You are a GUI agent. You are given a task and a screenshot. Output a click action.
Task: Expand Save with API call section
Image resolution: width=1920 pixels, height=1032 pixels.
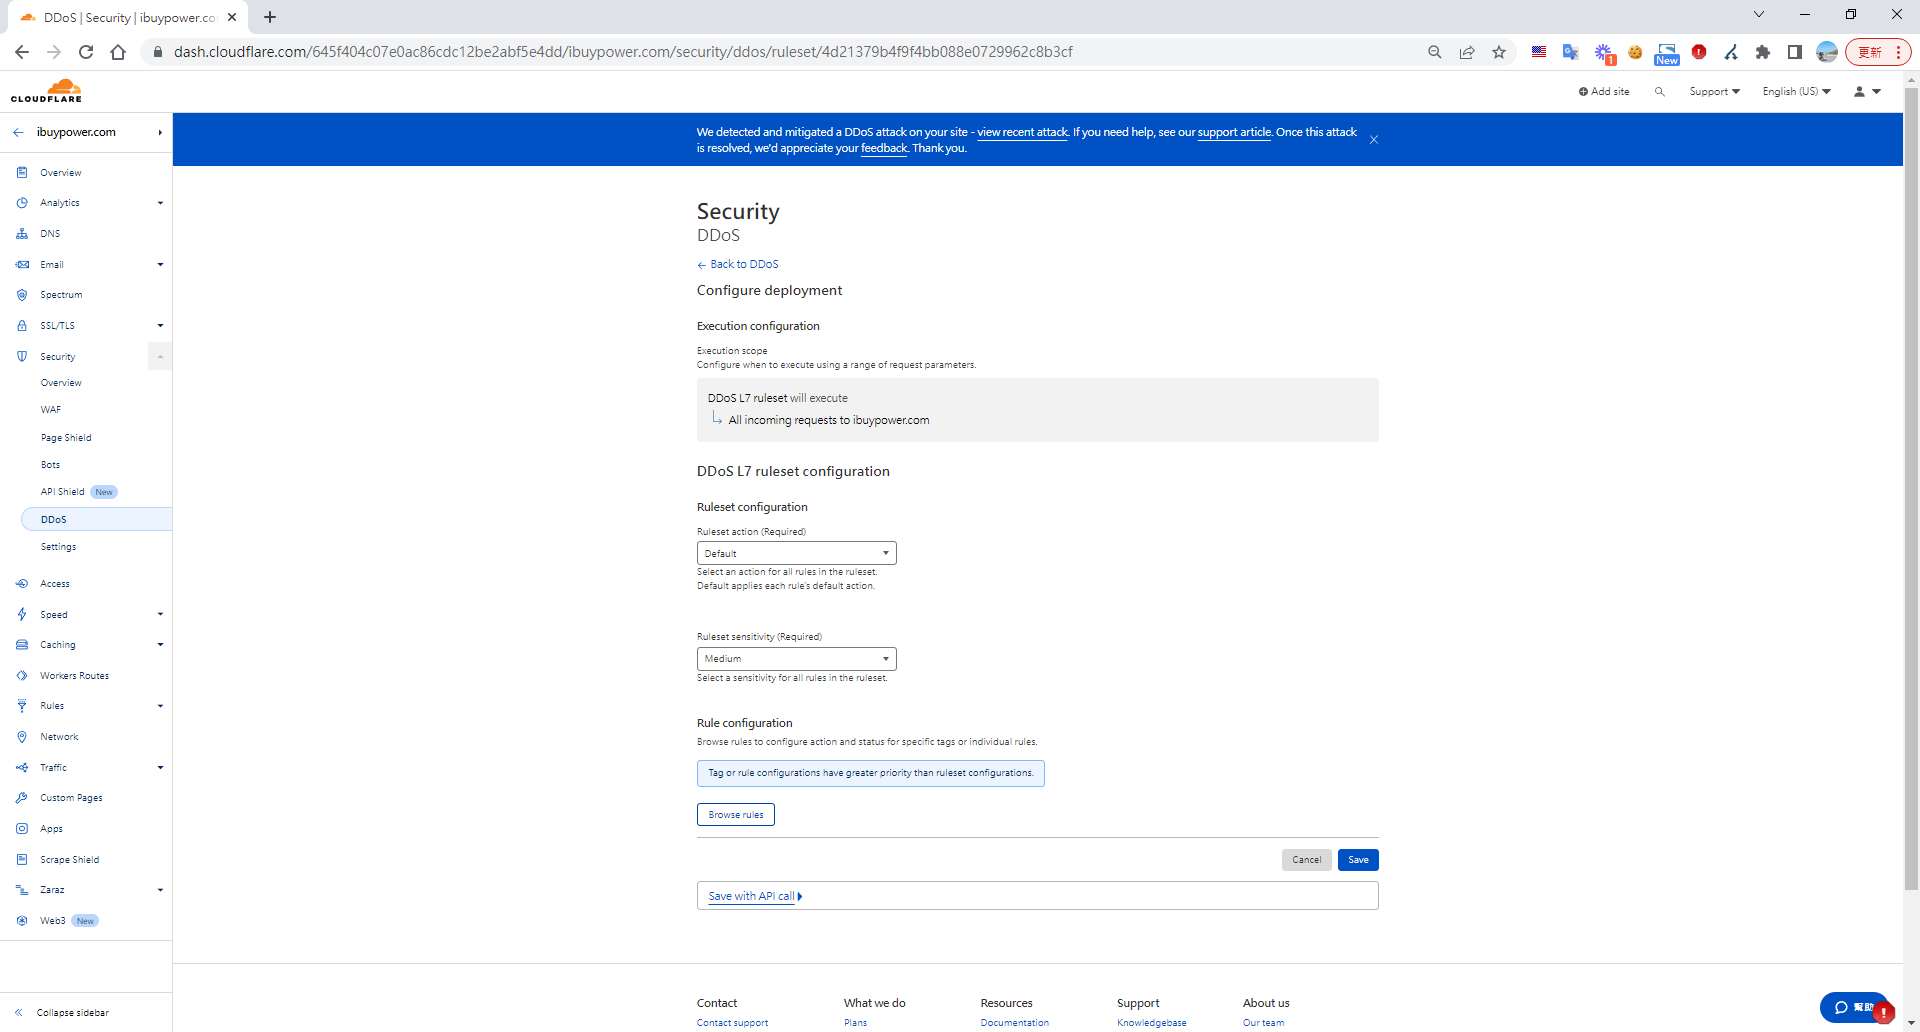click(755, 896)
